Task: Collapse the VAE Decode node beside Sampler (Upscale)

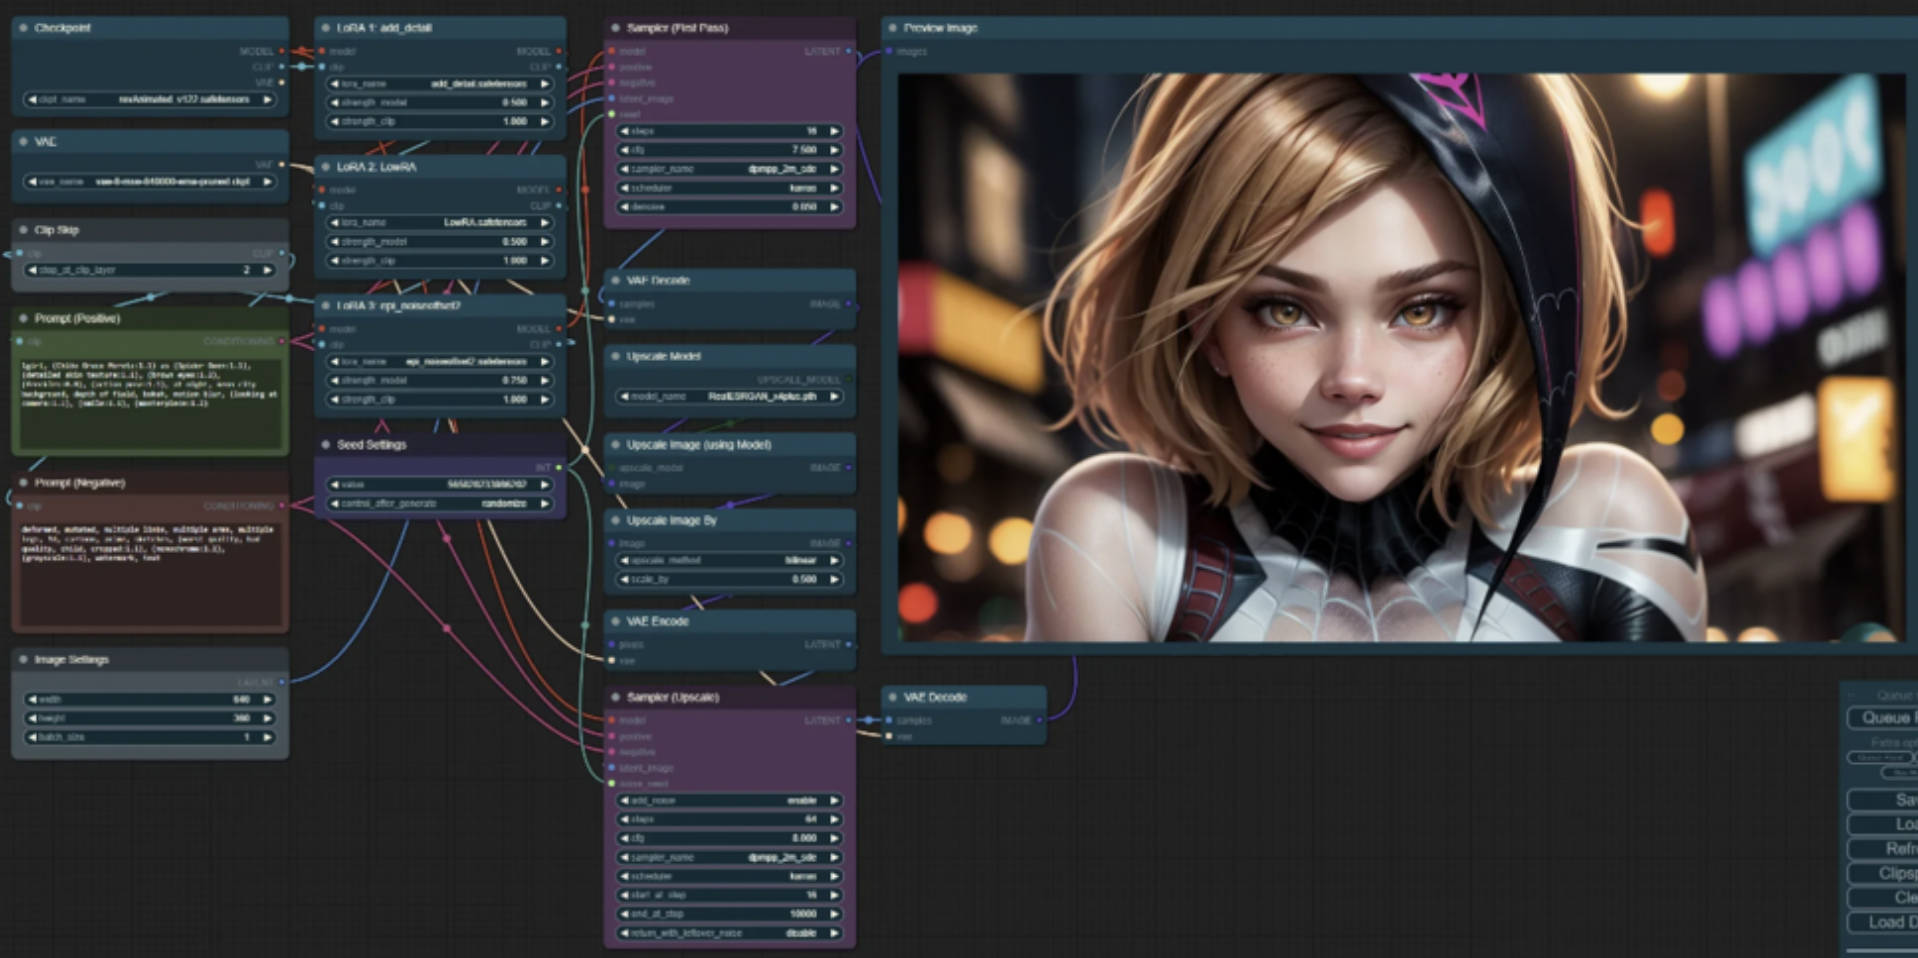Action: tap(892, 698)
